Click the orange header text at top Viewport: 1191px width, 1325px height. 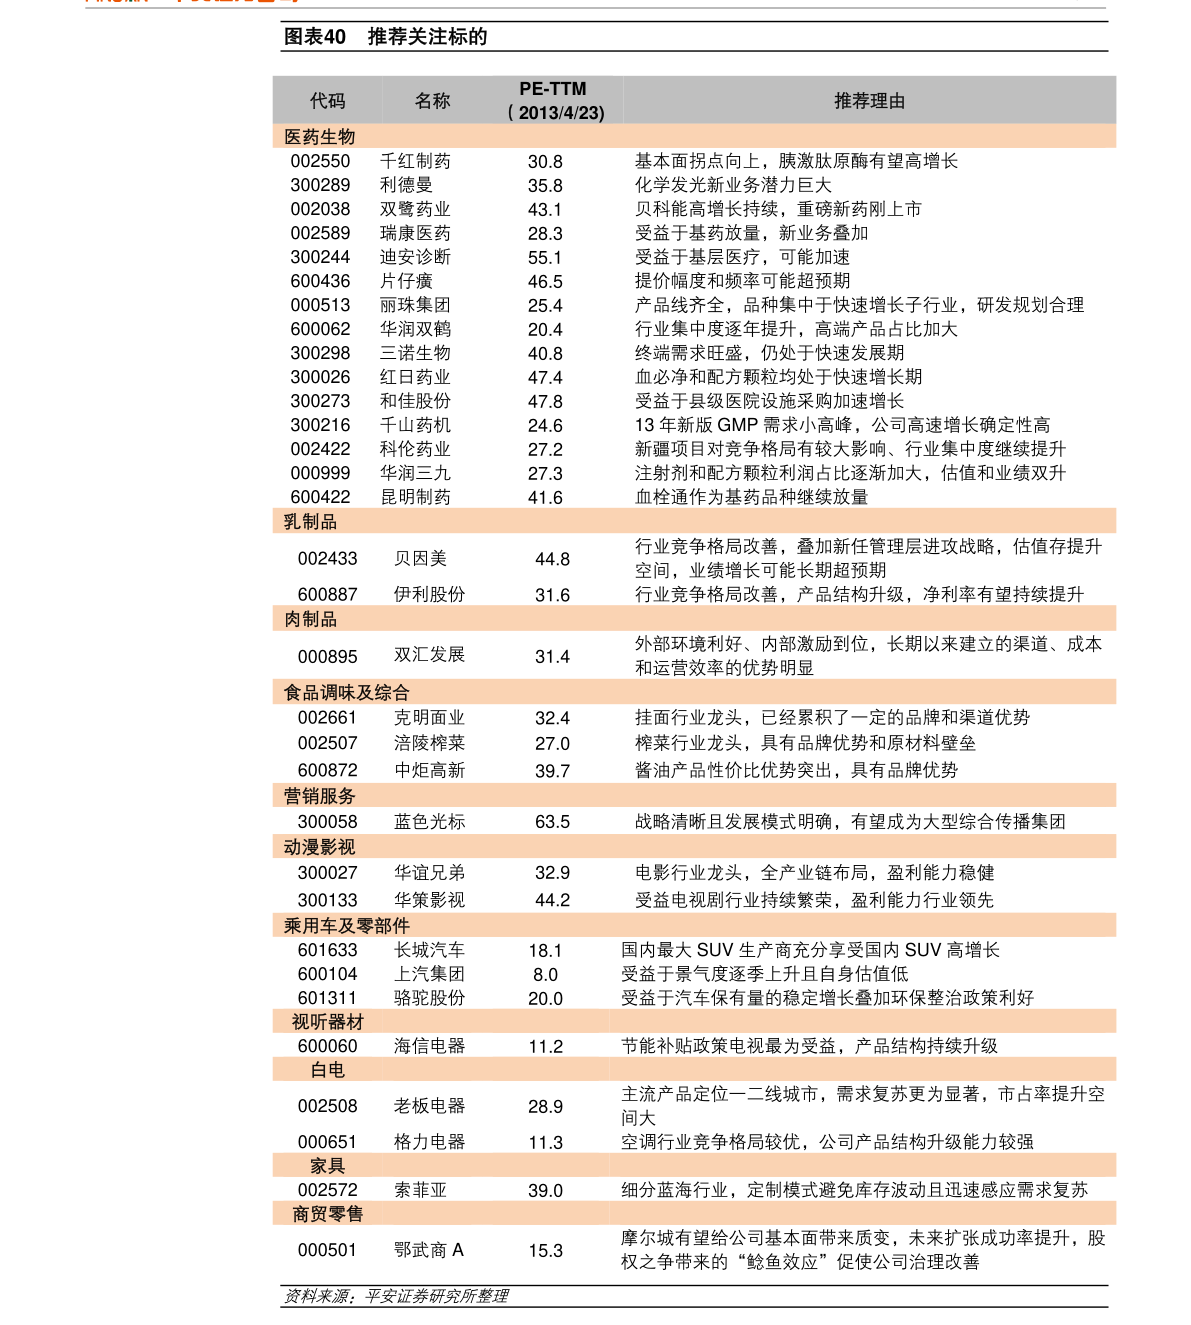tap(190, 2)
